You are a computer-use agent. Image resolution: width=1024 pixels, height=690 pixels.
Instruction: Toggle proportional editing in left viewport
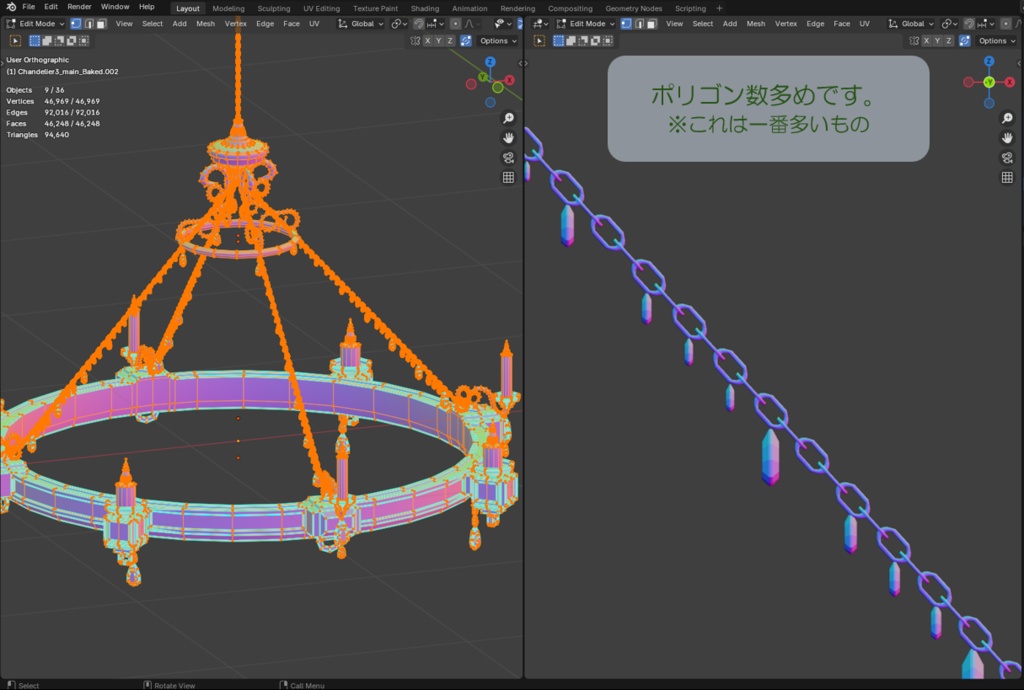point(456,24)
